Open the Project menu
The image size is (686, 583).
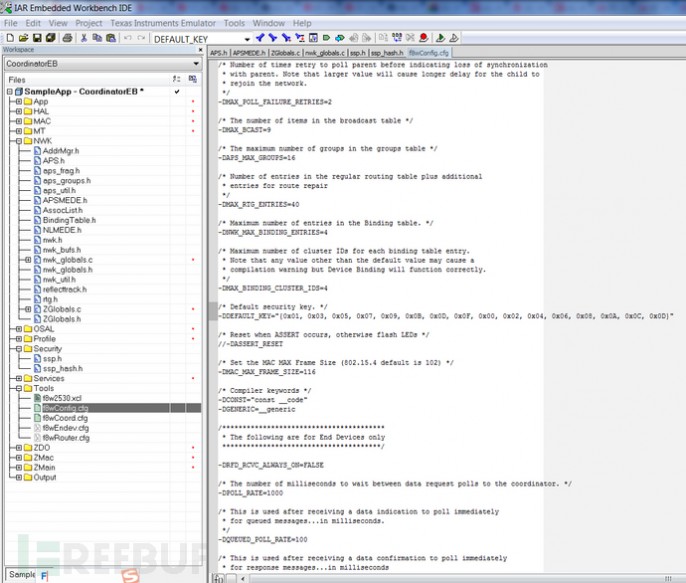coord(89,22)
